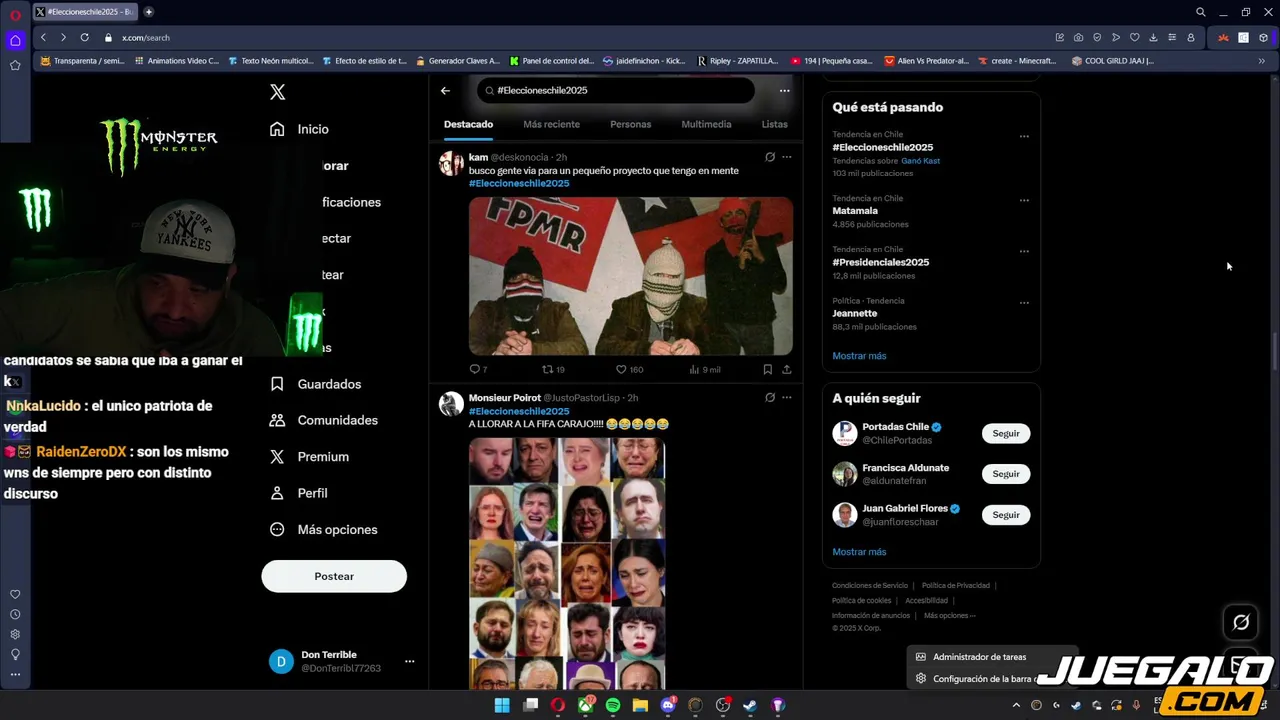Open options for #Presidenciales2025 trend
This screenshot has width=1280, height=720.
tap(1024, 251)
